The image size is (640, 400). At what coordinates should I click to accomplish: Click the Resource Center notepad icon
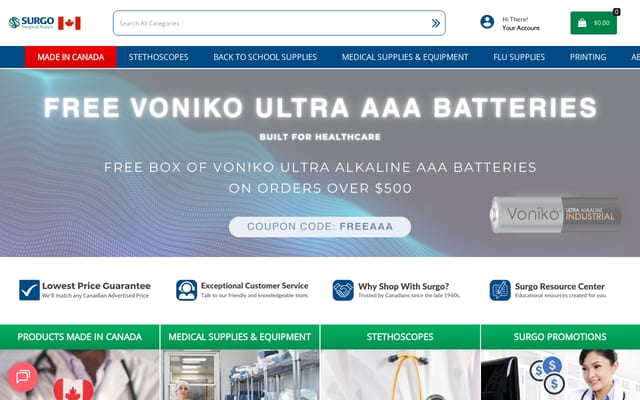click(x=500, y=290)
